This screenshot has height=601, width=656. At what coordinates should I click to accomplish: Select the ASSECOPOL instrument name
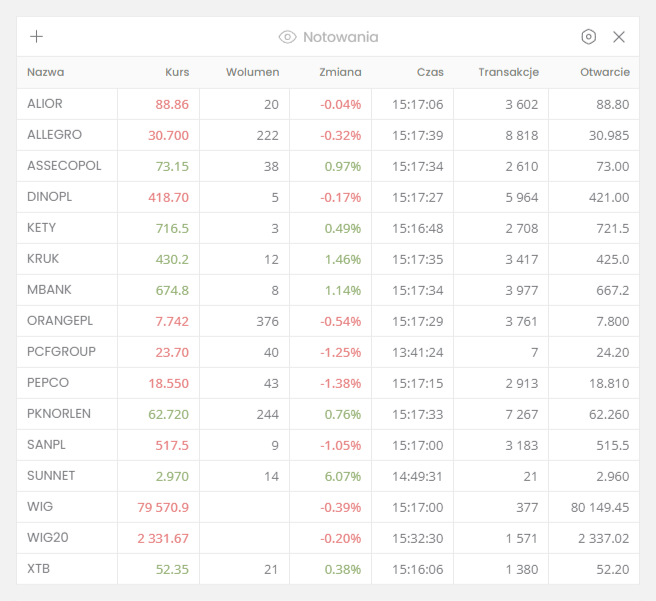(x=64, y=166)
